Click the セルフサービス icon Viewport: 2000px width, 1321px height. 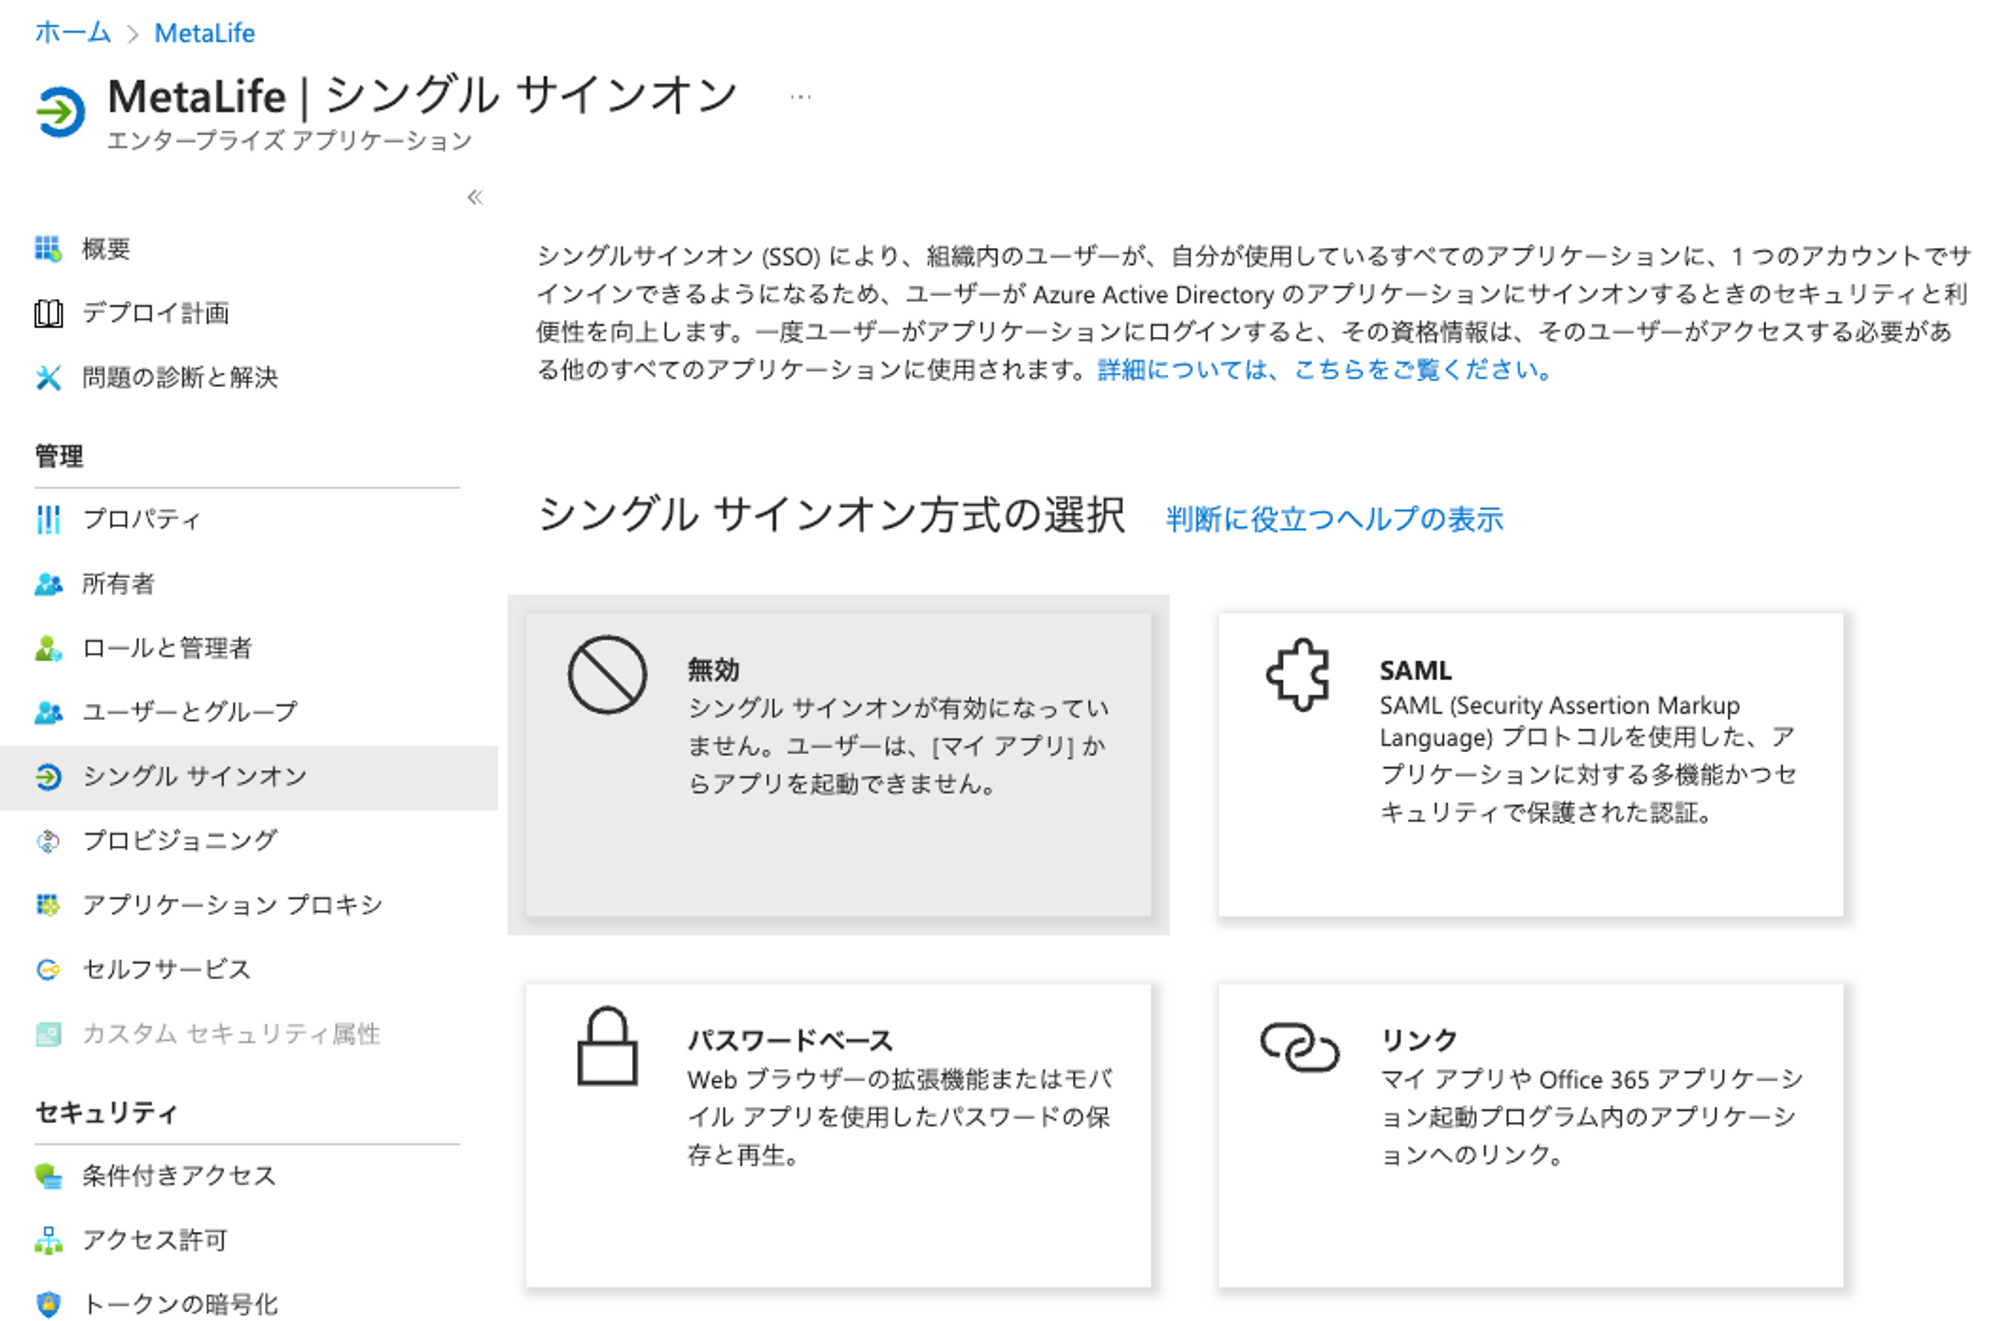[x=48, y=970]
